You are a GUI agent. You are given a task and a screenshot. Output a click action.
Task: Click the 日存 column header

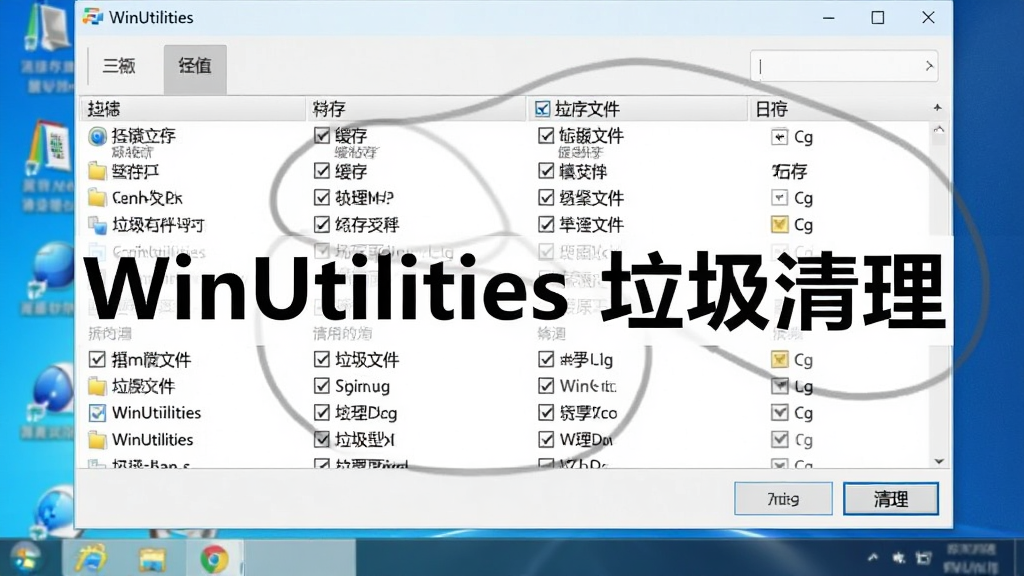[x=839, y=109]
